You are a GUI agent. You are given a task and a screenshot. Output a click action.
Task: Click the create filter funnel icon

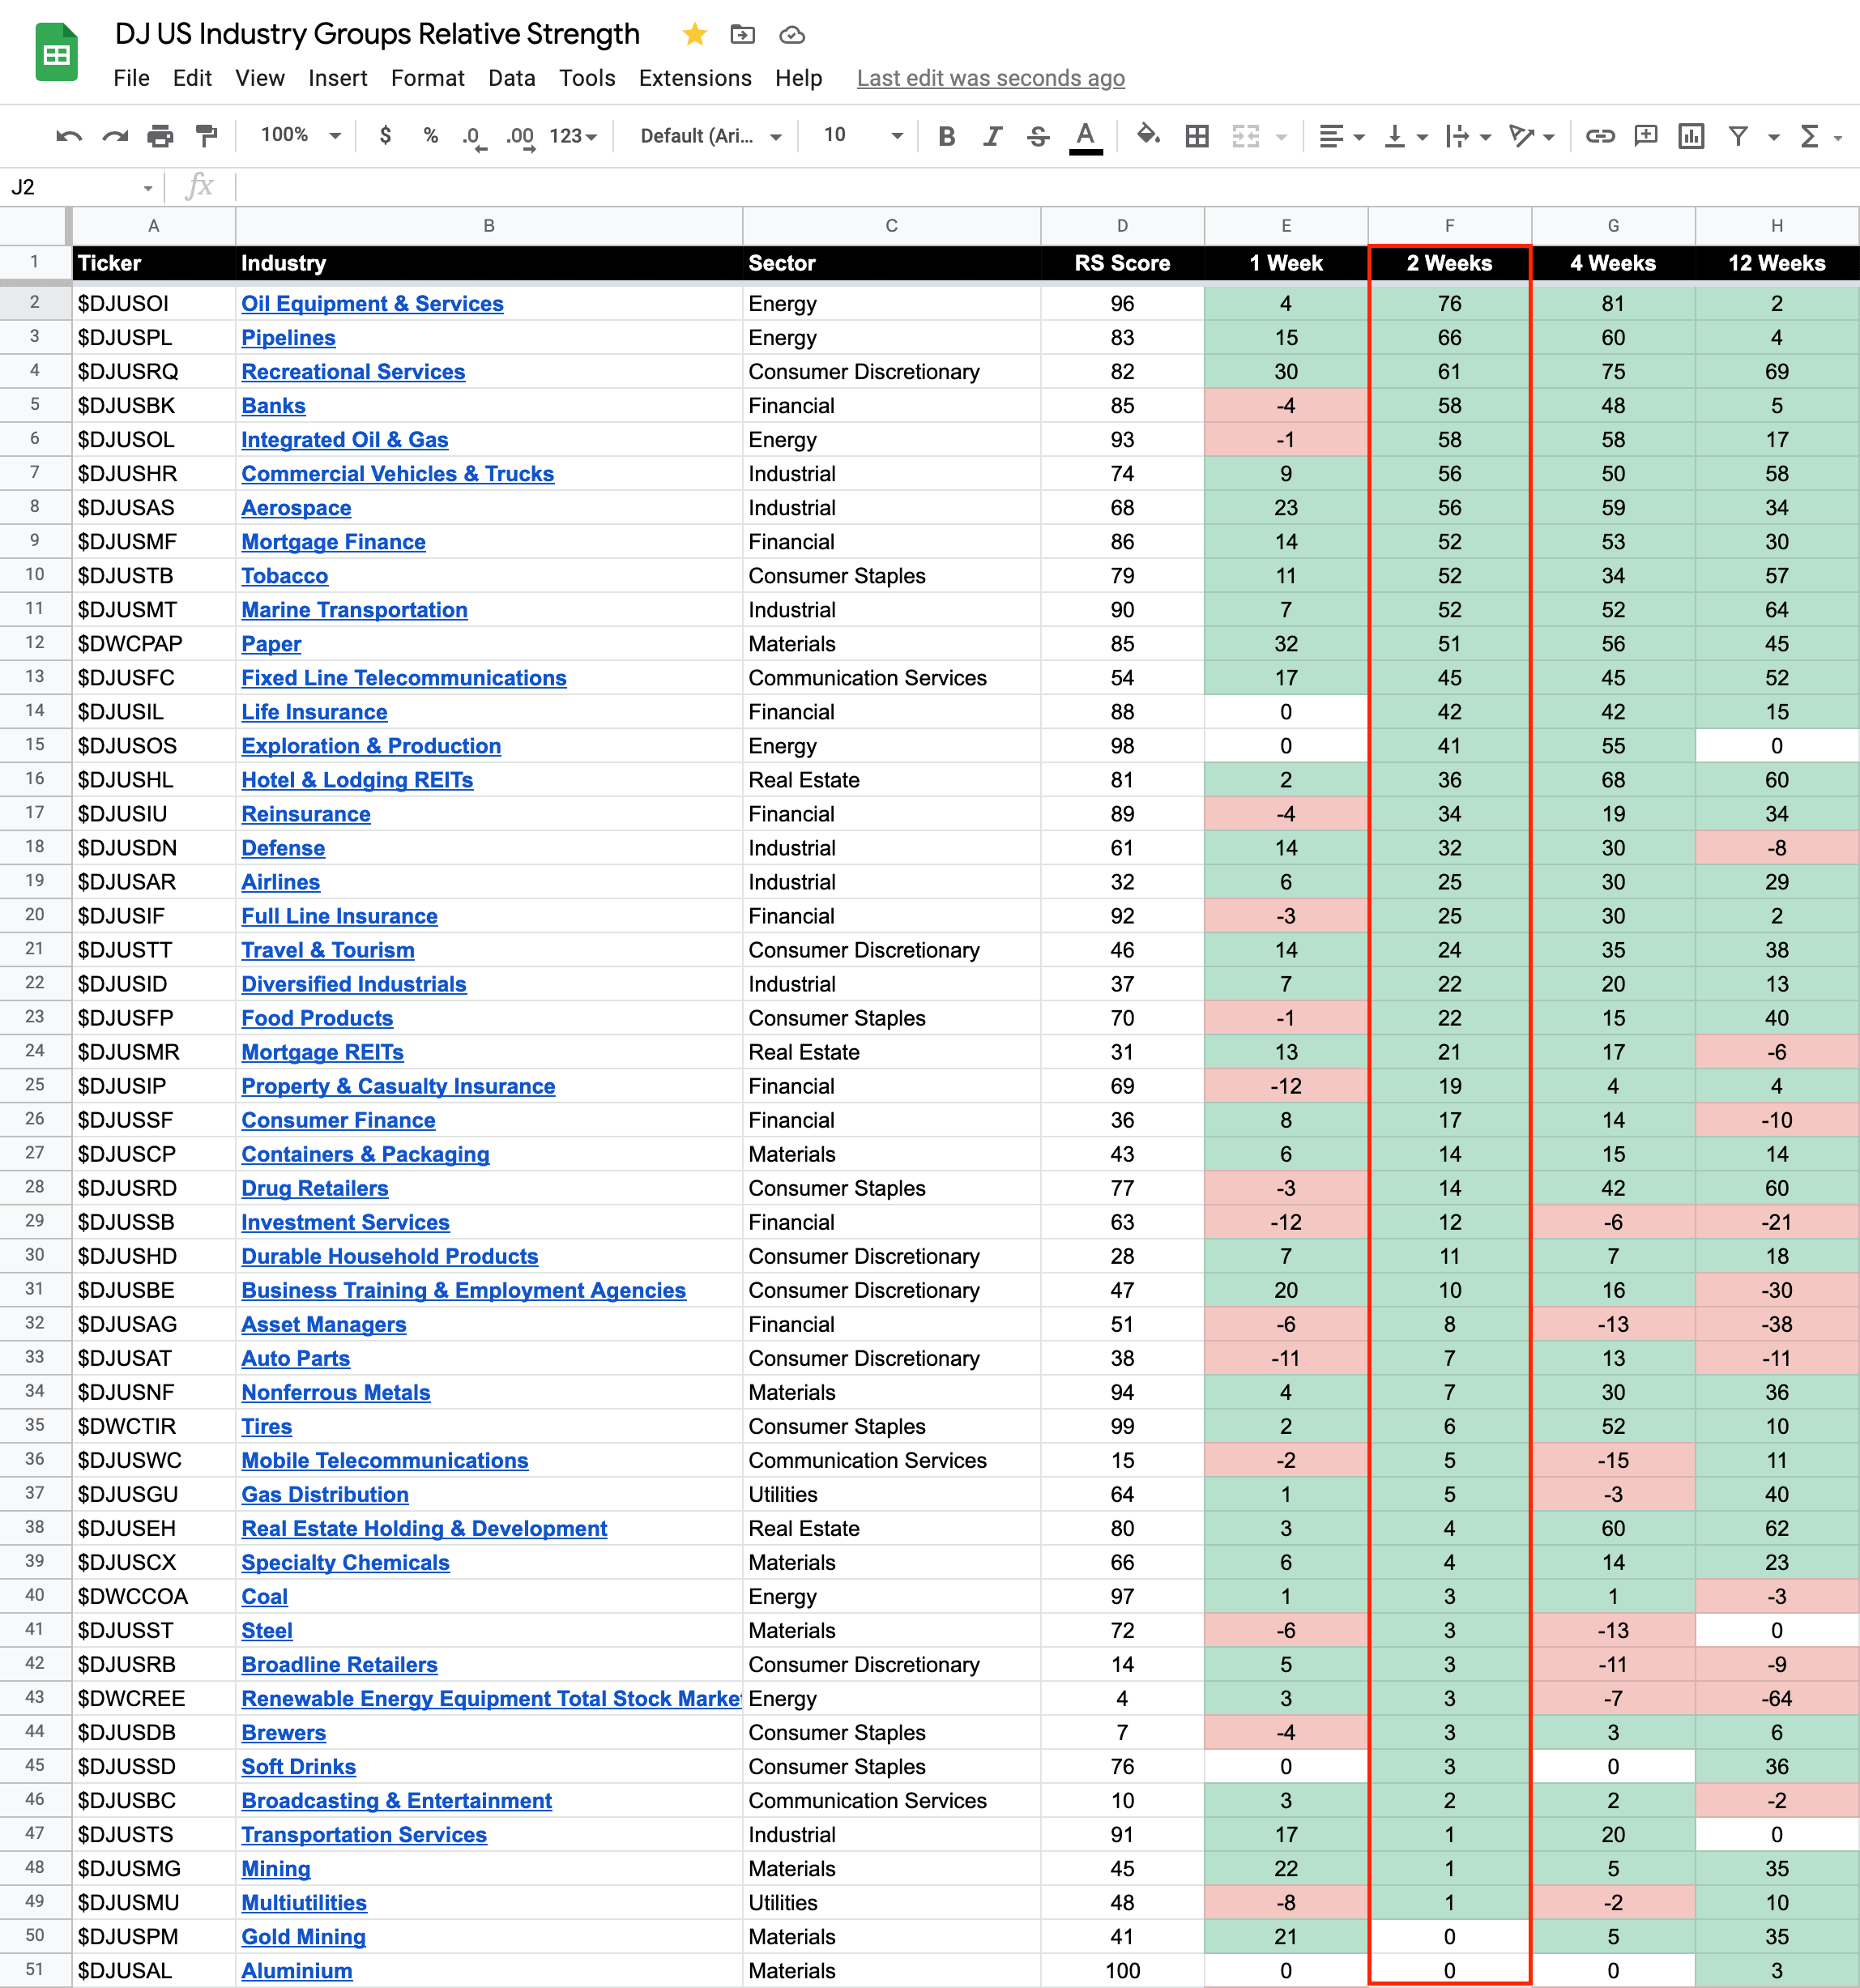click(x=1738, y=136)
